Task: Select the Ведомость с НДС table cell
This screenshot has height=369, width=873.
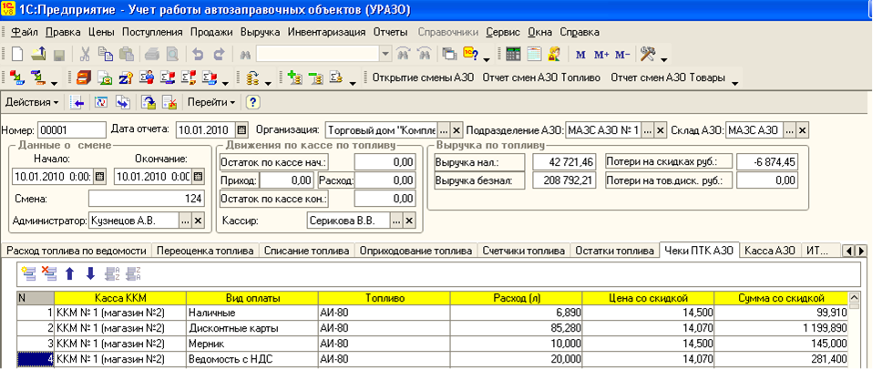Action: point(252,359)
